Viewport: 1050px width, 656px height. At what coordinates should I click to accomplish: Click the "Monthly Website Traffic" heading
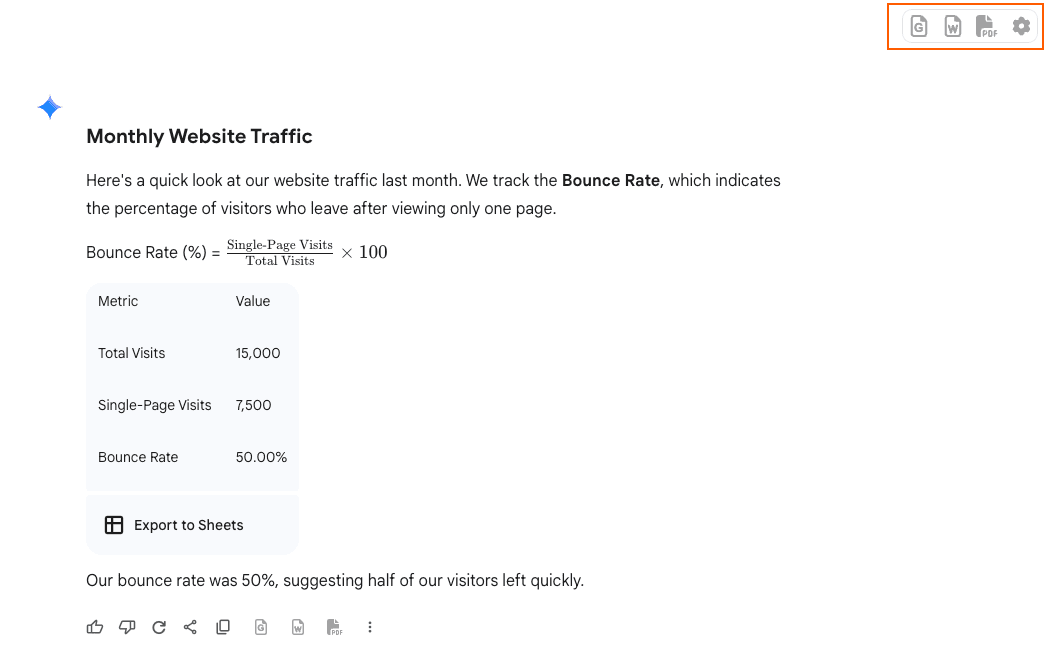[199, 137]
